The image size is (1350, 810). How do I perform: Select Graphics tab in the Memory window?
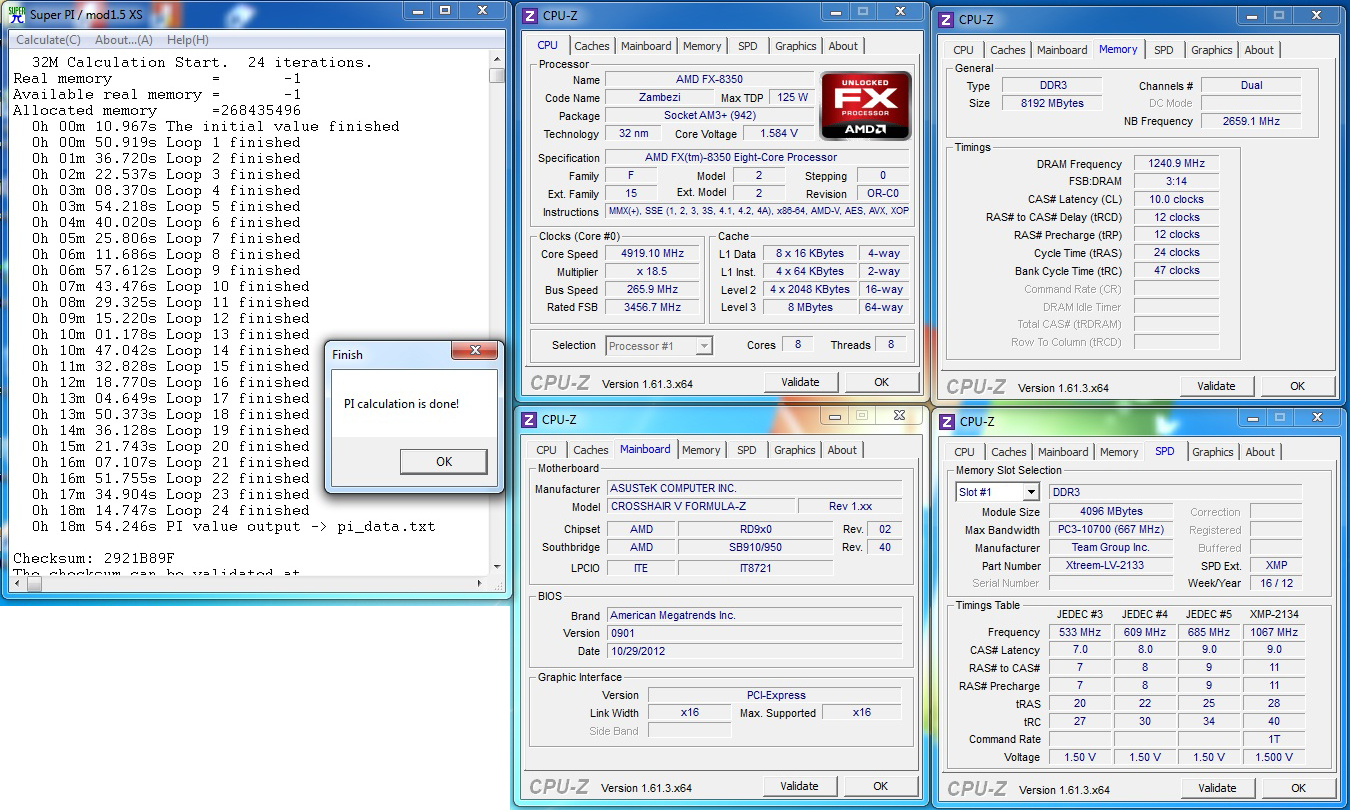[x=1212, y=50]
